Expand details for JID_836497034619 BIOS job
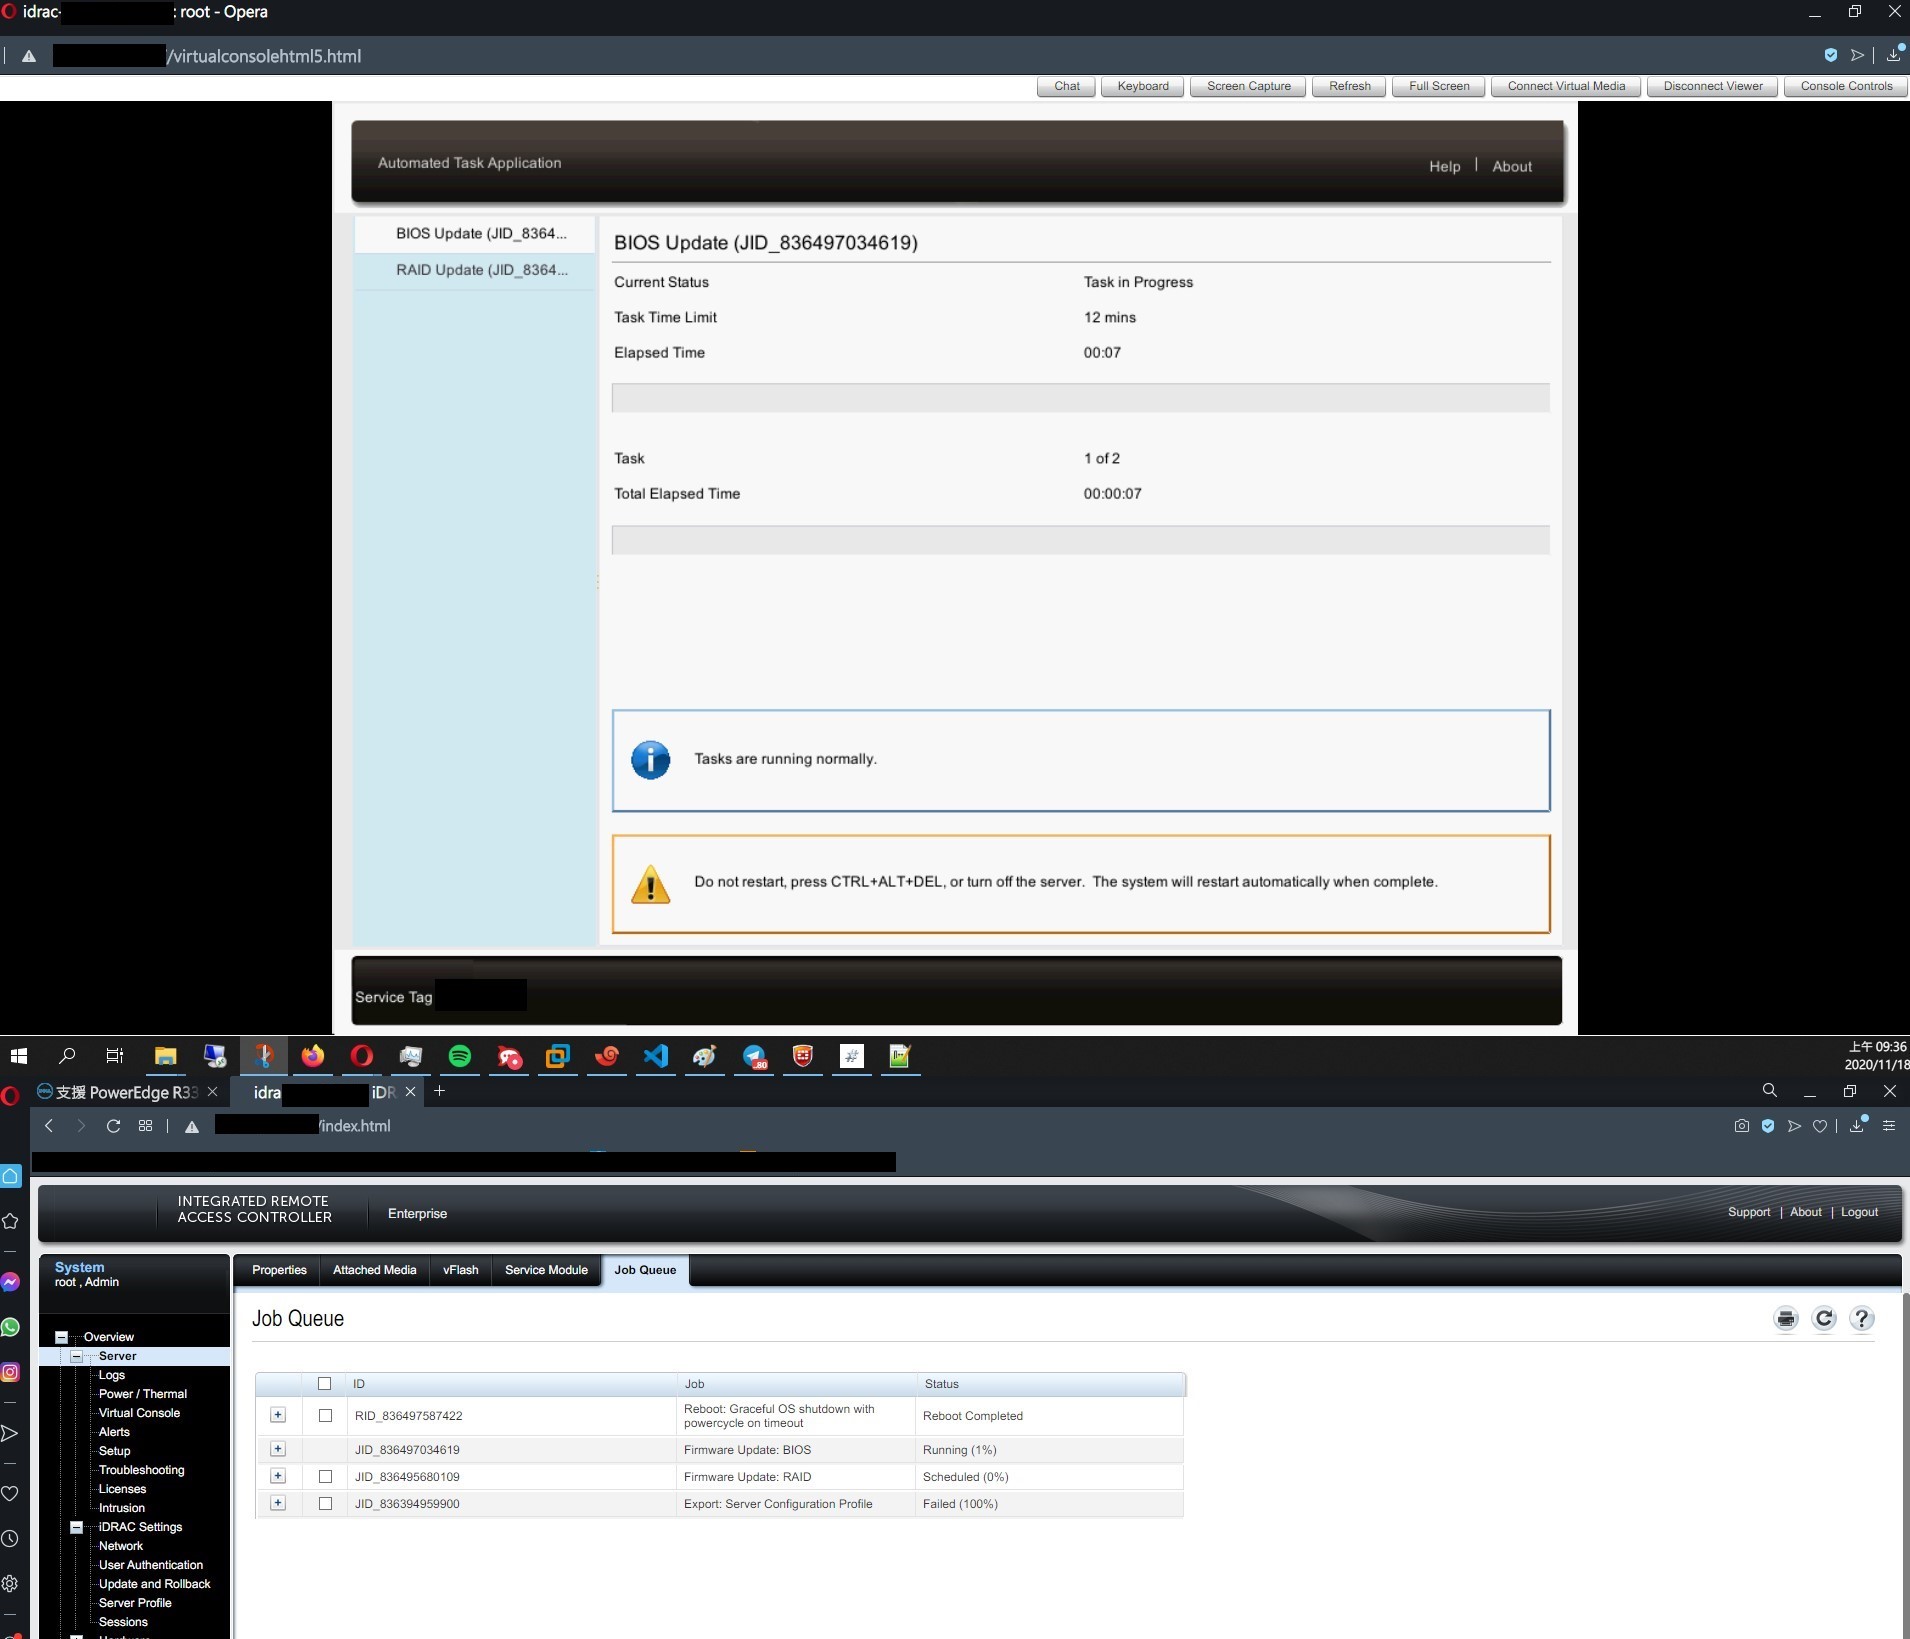 click(x=278, y=1449)
